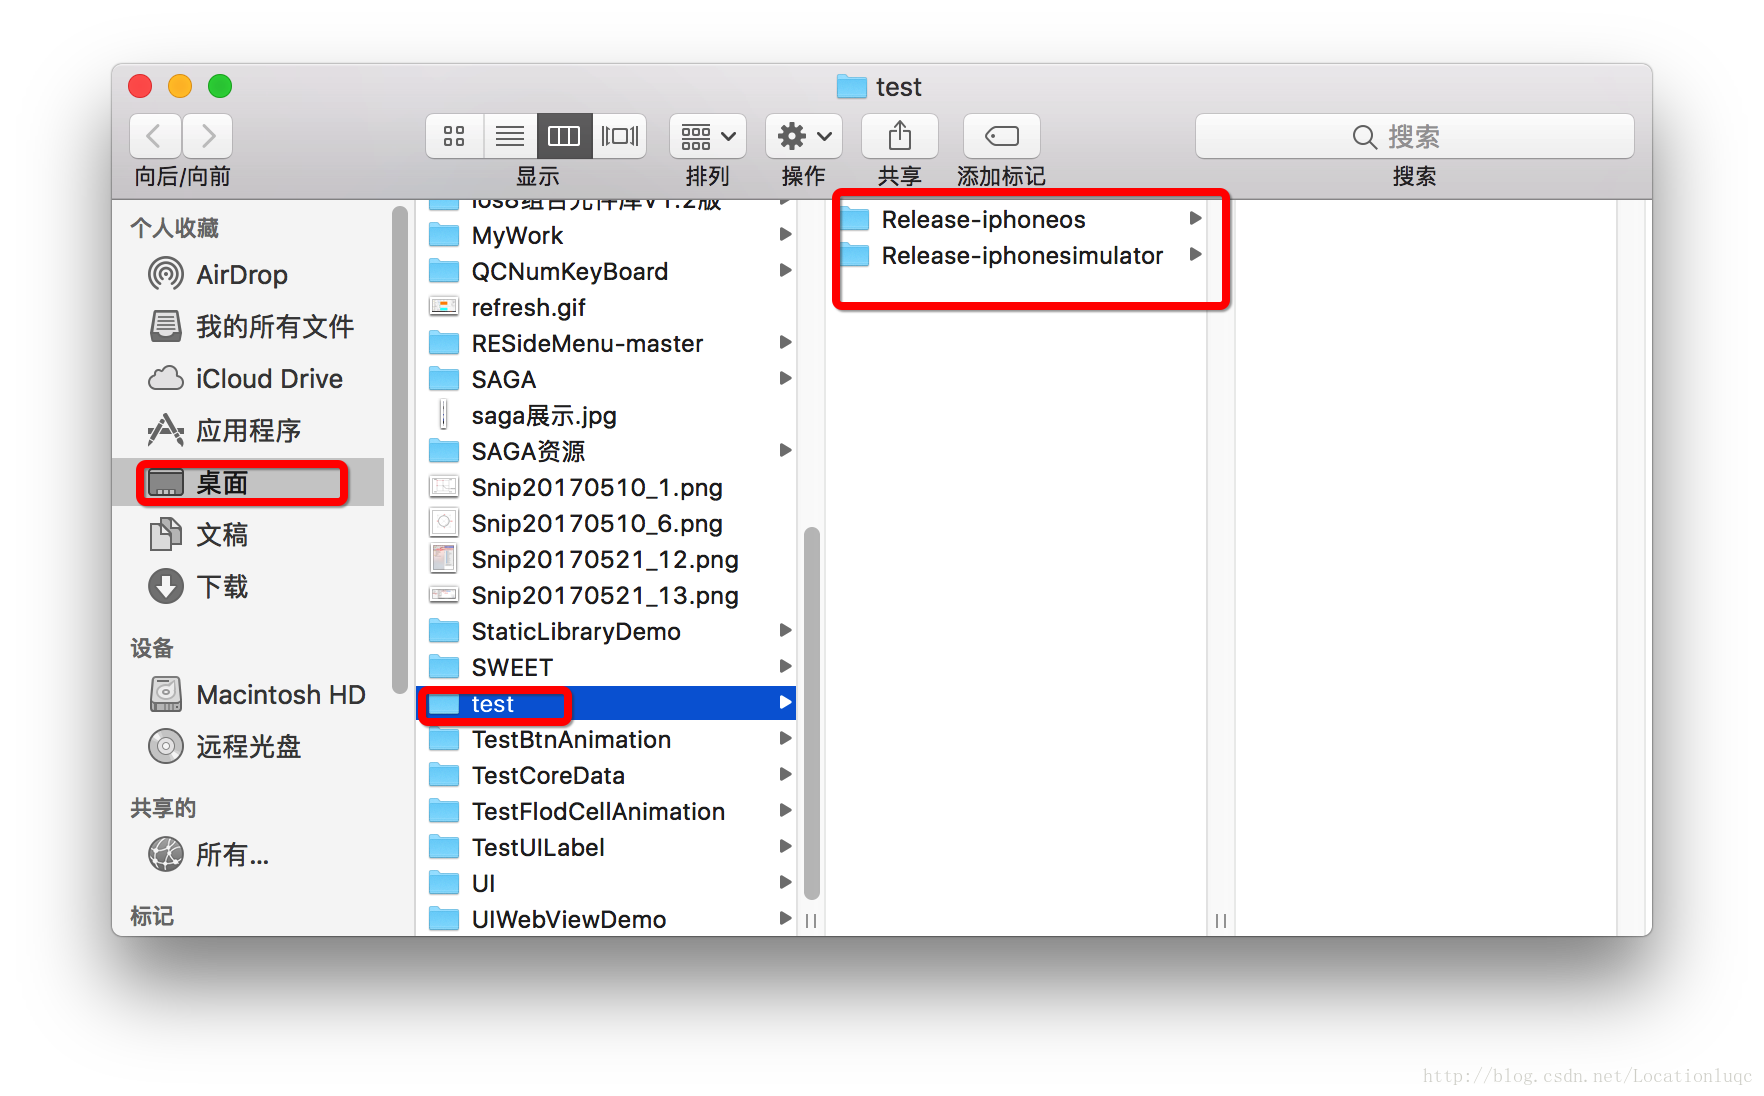The height and width of the screenshot is (1096, 1764).
Task: Expand StaticLibraryDemo folder arrow
Action: [x=786, y=631]
